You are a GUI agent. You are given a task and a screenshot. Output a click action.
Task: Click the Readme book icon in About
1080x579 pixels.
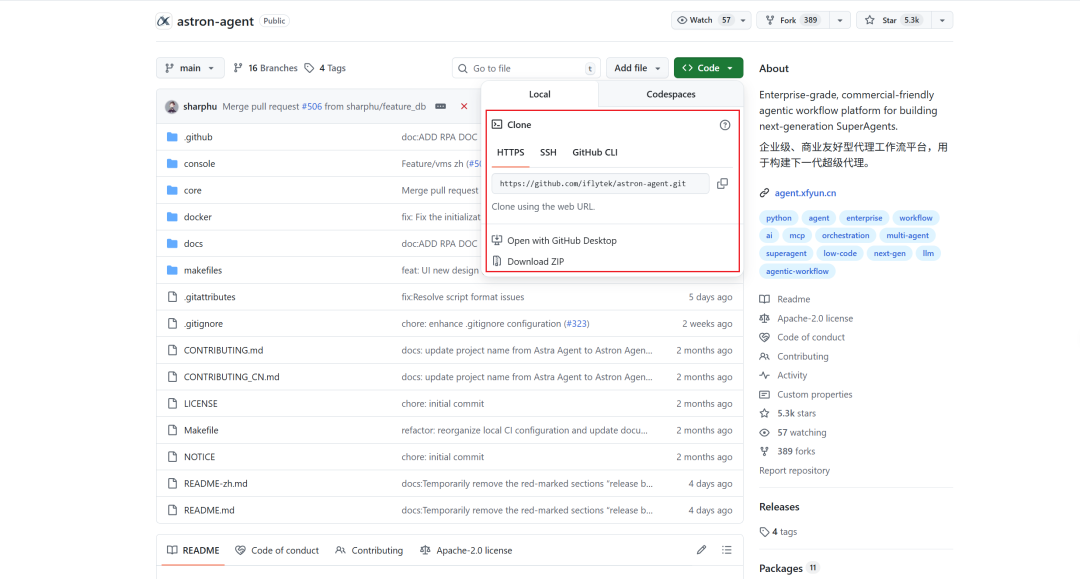(x=765, y=299)
